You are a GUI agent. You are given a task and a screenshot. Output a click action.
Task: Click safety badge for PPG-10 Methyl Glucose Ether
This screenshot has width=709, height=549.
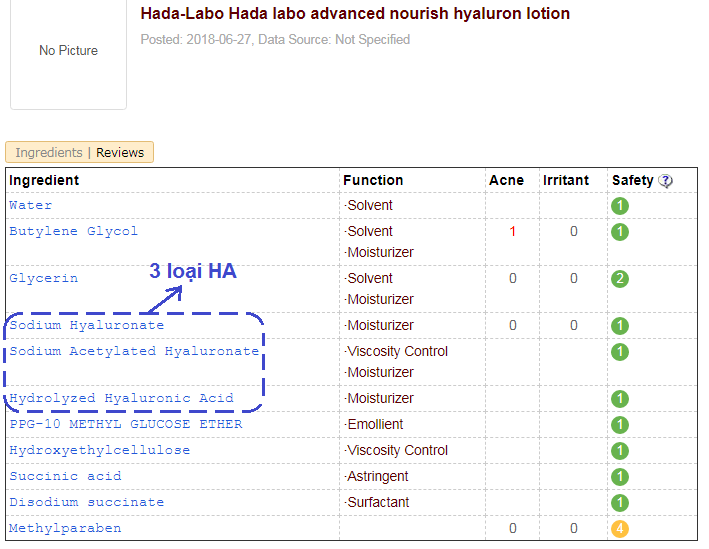click(x=620, y=425)
